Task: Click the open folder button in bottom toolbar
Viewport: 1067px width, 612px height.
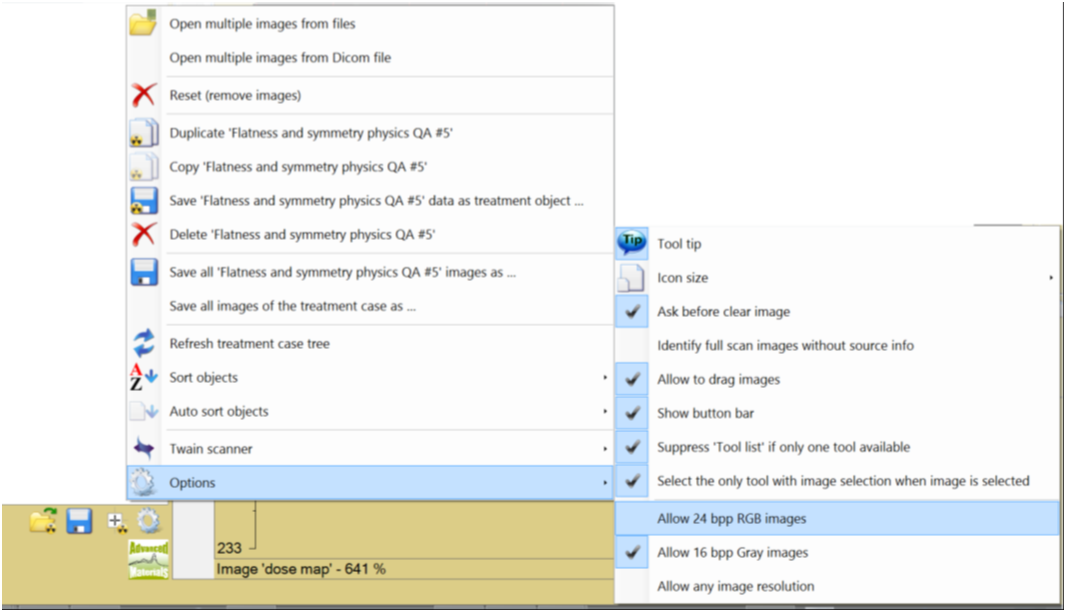Action: pos(43,521)
